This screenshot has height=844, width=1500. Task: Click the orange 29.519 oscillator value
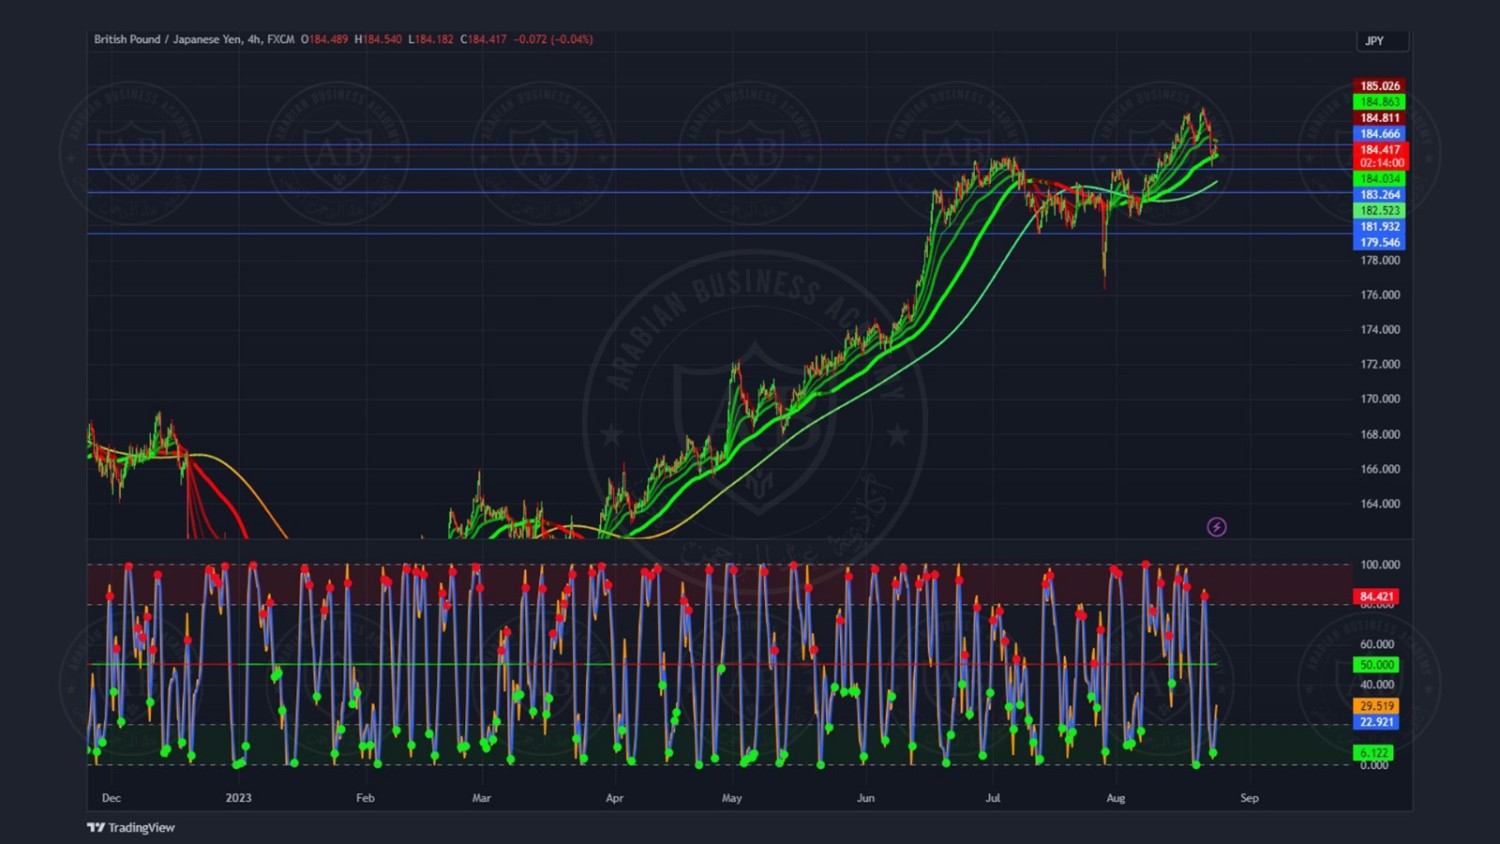(x=1376, y=706)
